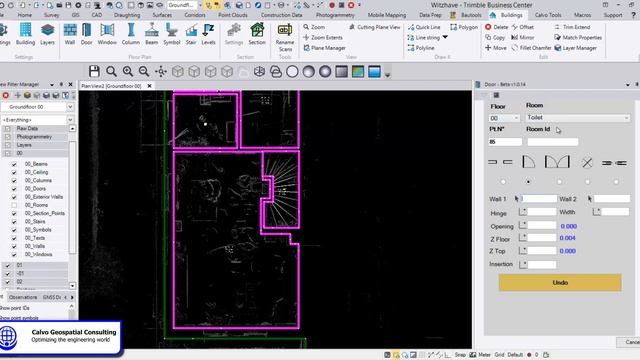
Task: Click the red delete filter icon
Action: pos(6,95)
